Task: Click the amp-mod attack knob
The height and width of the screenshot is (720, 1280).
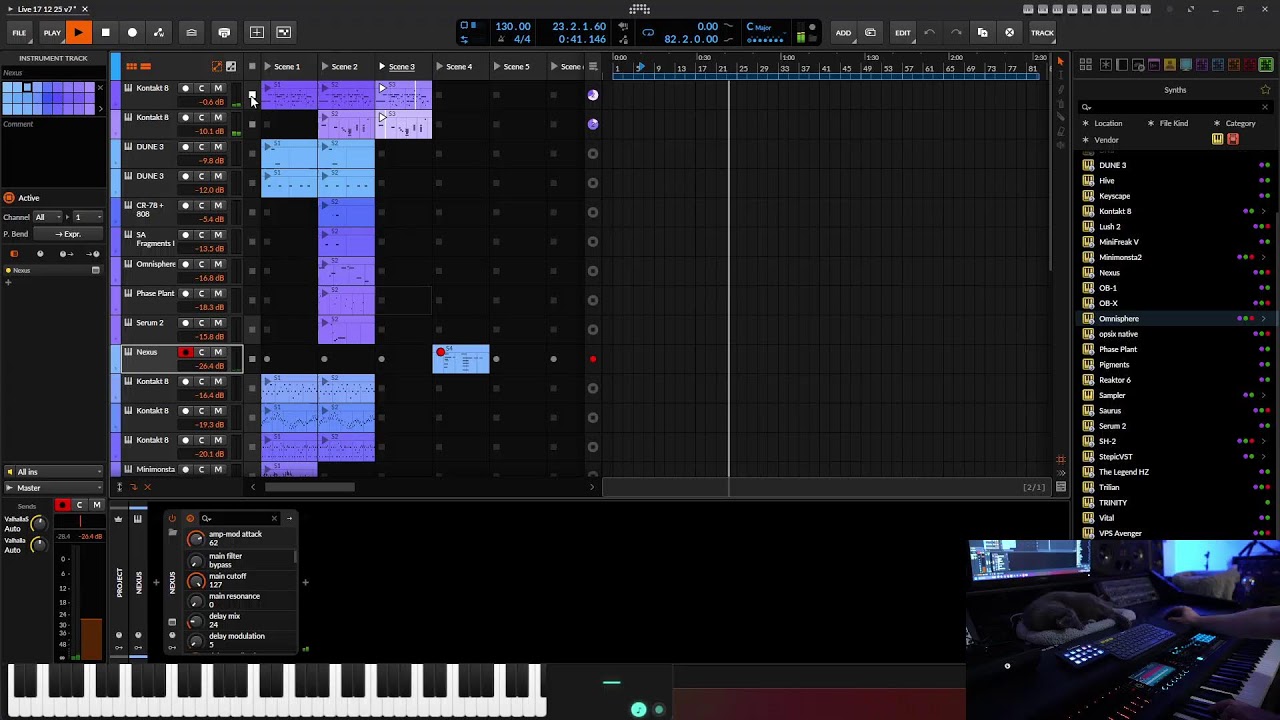Action: coord(196,539)
